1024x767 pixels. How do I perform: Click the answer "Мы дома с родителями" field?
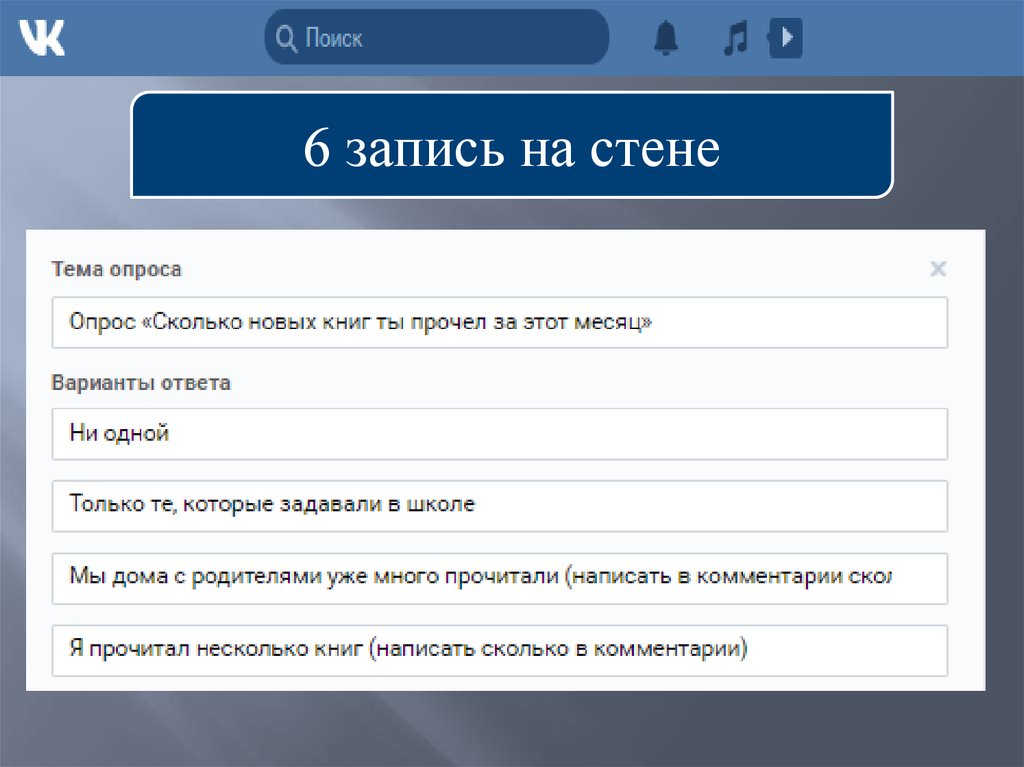[x=498, y=577]
